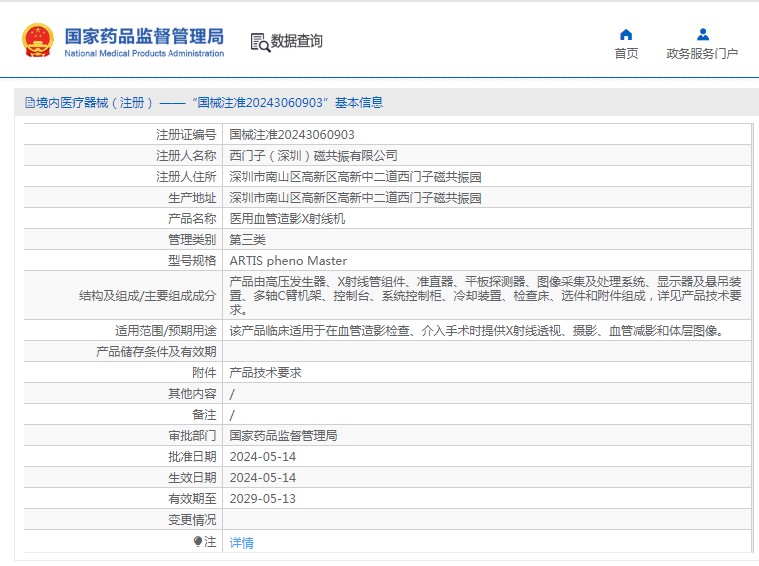The width and height of the screenshot is (759, 566).
Task: Click the 首页 home icon
Action: [626, 34]
